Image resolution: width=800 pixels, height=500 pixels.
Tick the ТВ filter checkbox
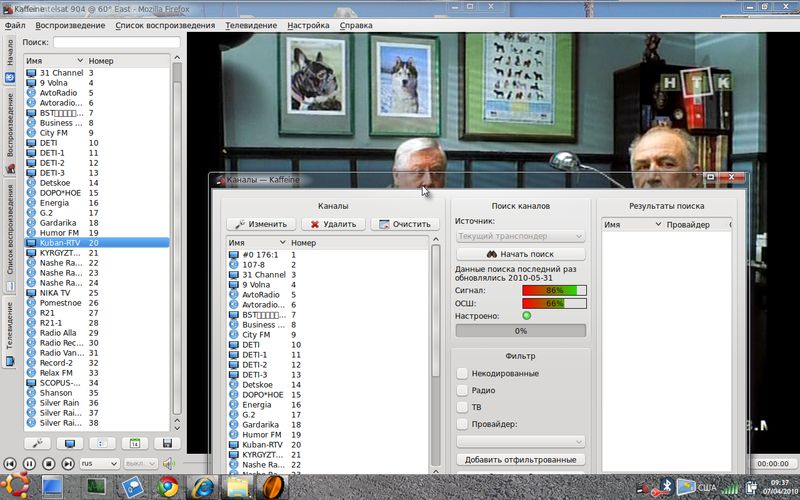coord(462,408)
